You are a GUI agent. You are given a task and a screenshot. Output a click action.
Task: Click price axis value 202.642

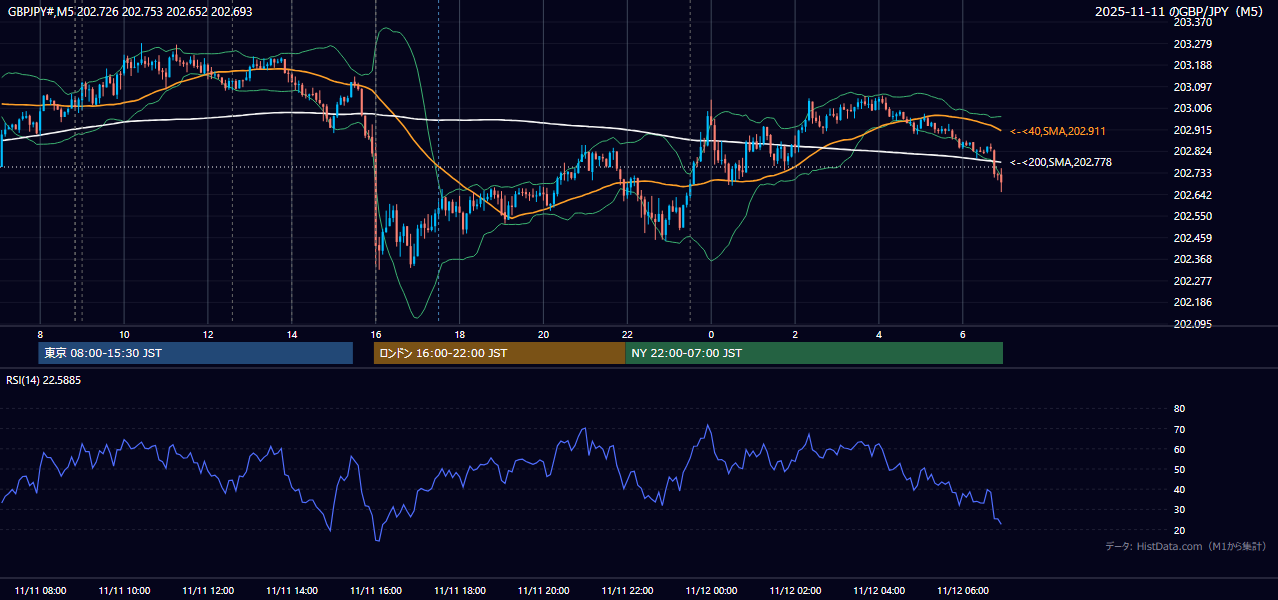coord(1193,195)
